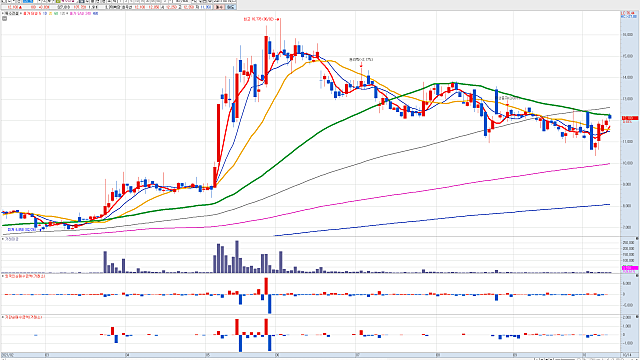
Task: Click the red current price in quote bar
Action: click(x=12, y=7)
